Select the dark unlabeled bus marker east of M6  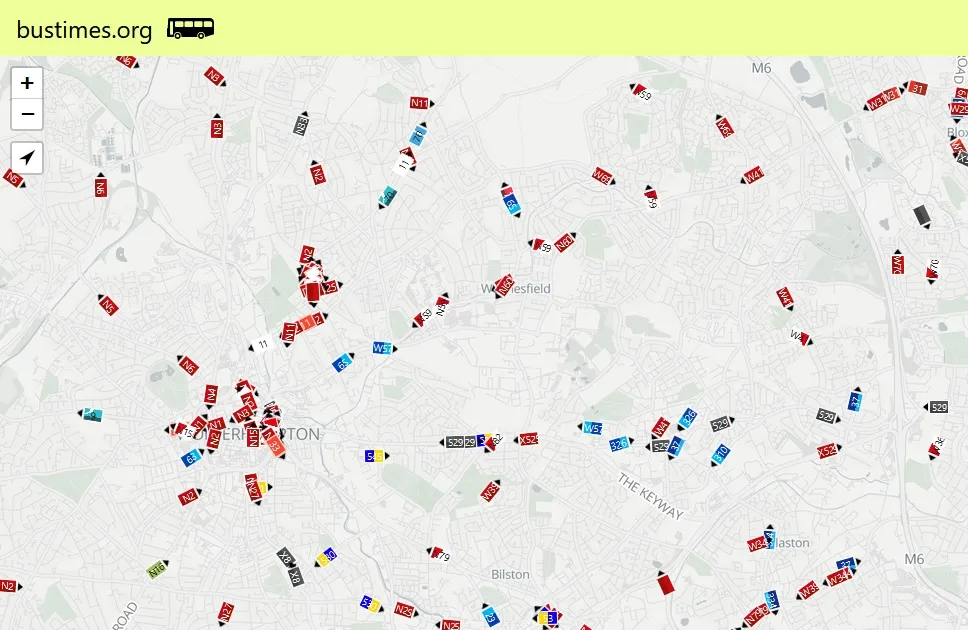922,215
